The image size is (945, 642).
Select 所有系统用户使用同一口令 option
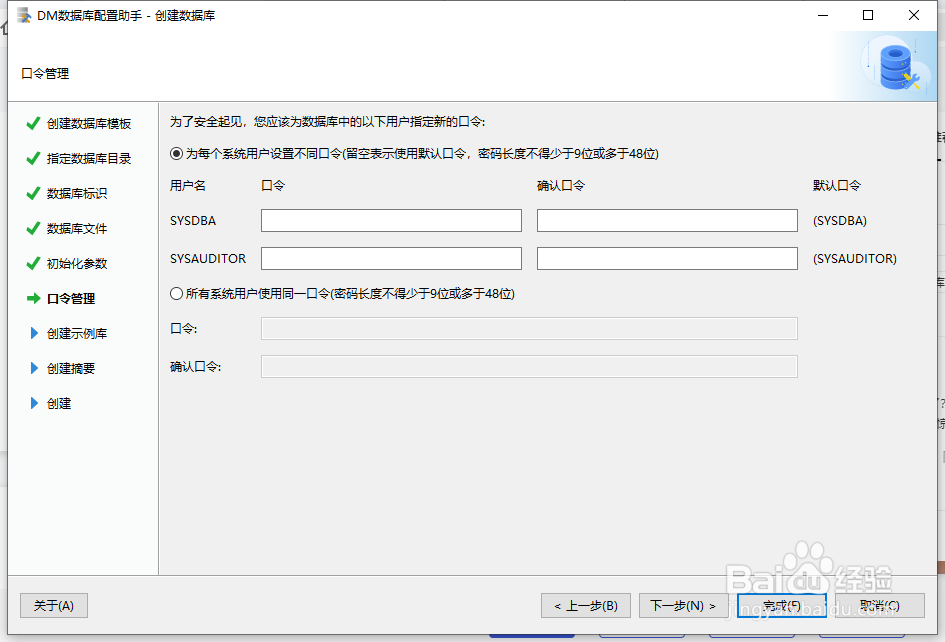[174, 293]
